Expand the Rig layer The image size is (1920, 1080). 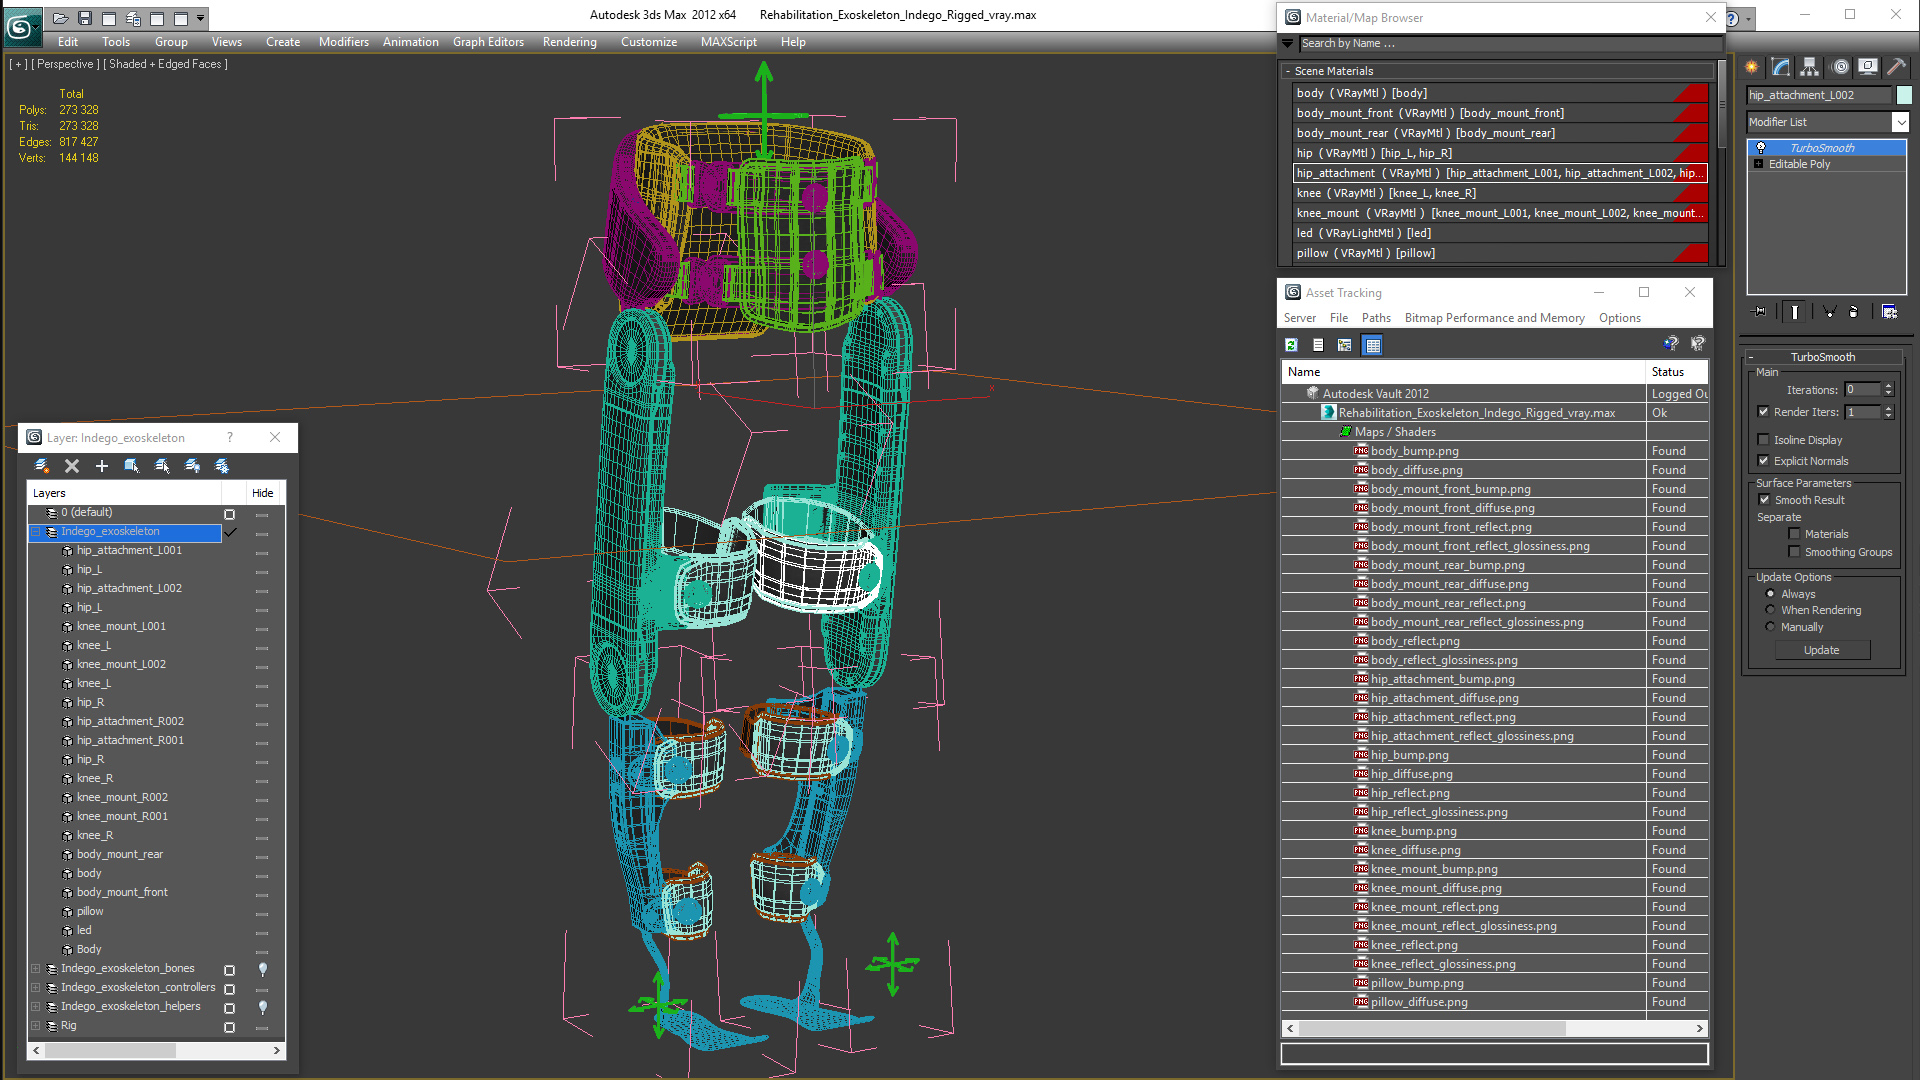click(x=36, y=1026)
